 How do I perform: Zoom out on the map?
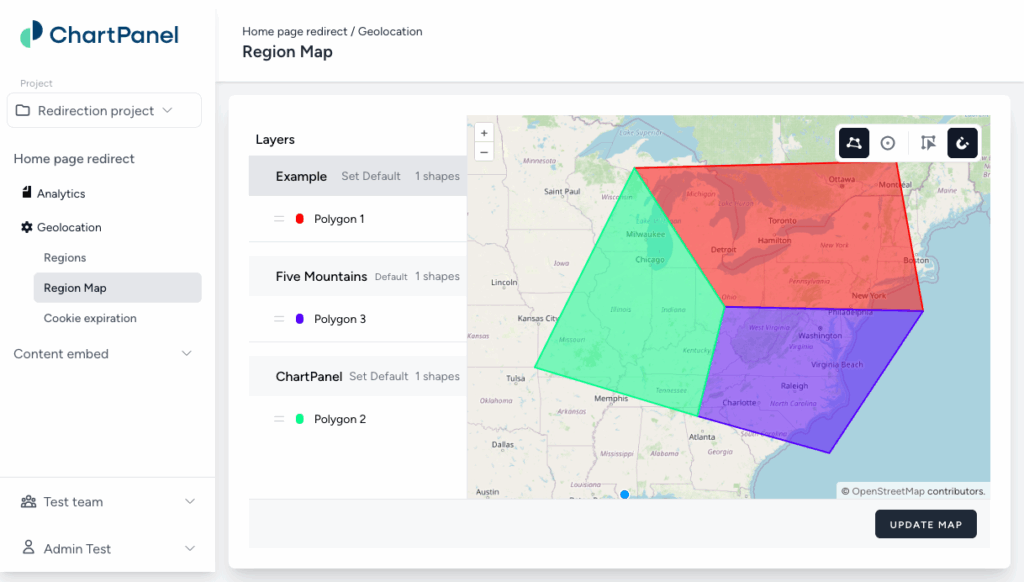(484, 152)
